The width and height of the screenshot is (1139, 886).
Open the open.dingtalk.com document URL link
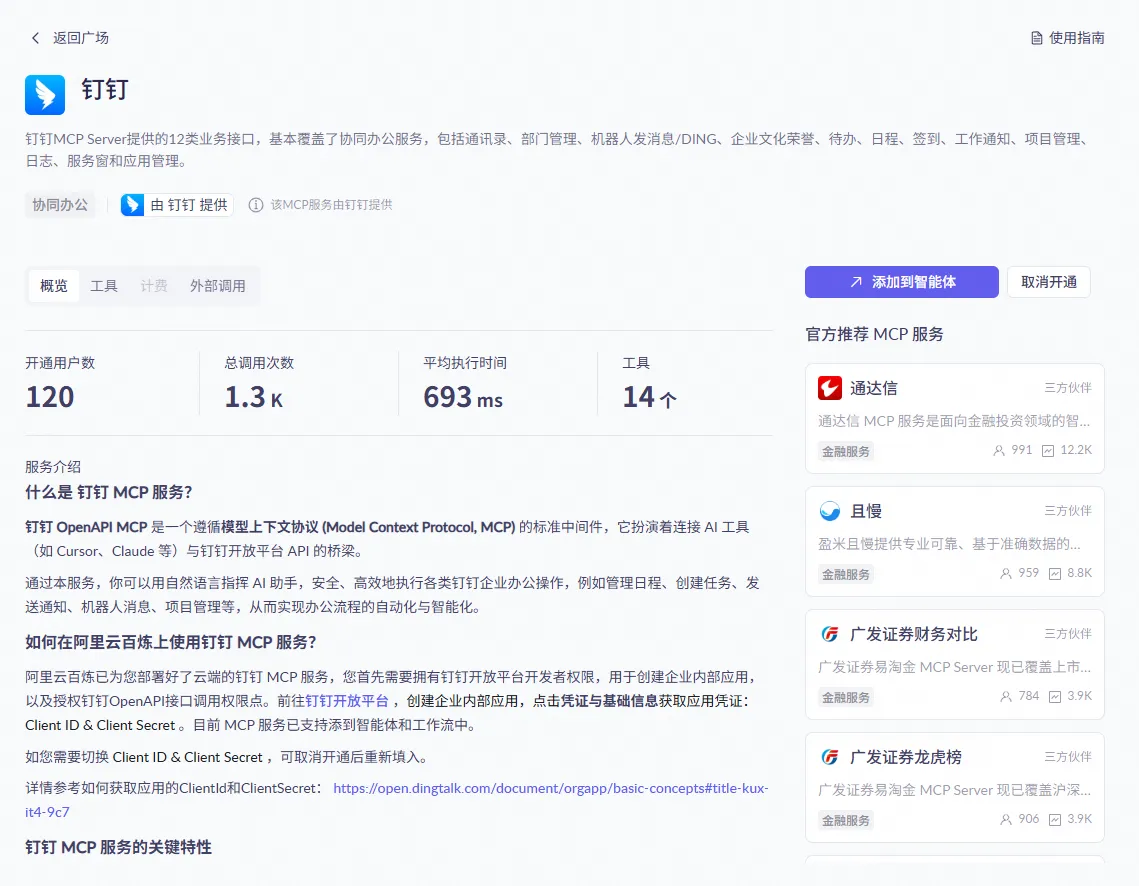(551, 788)
